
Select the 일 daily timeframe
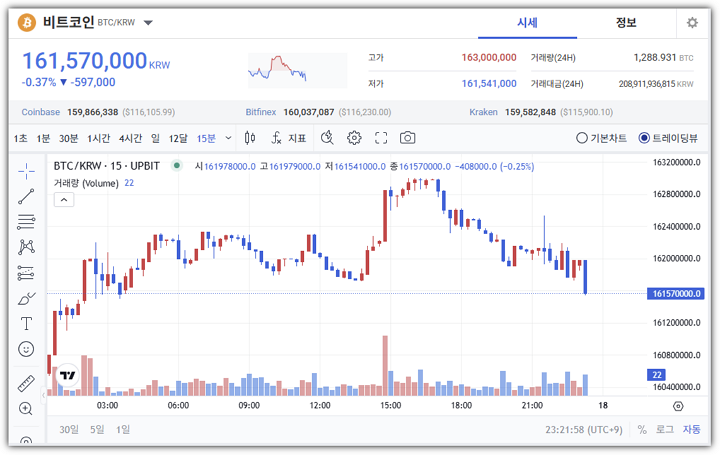tap(156, 138)
